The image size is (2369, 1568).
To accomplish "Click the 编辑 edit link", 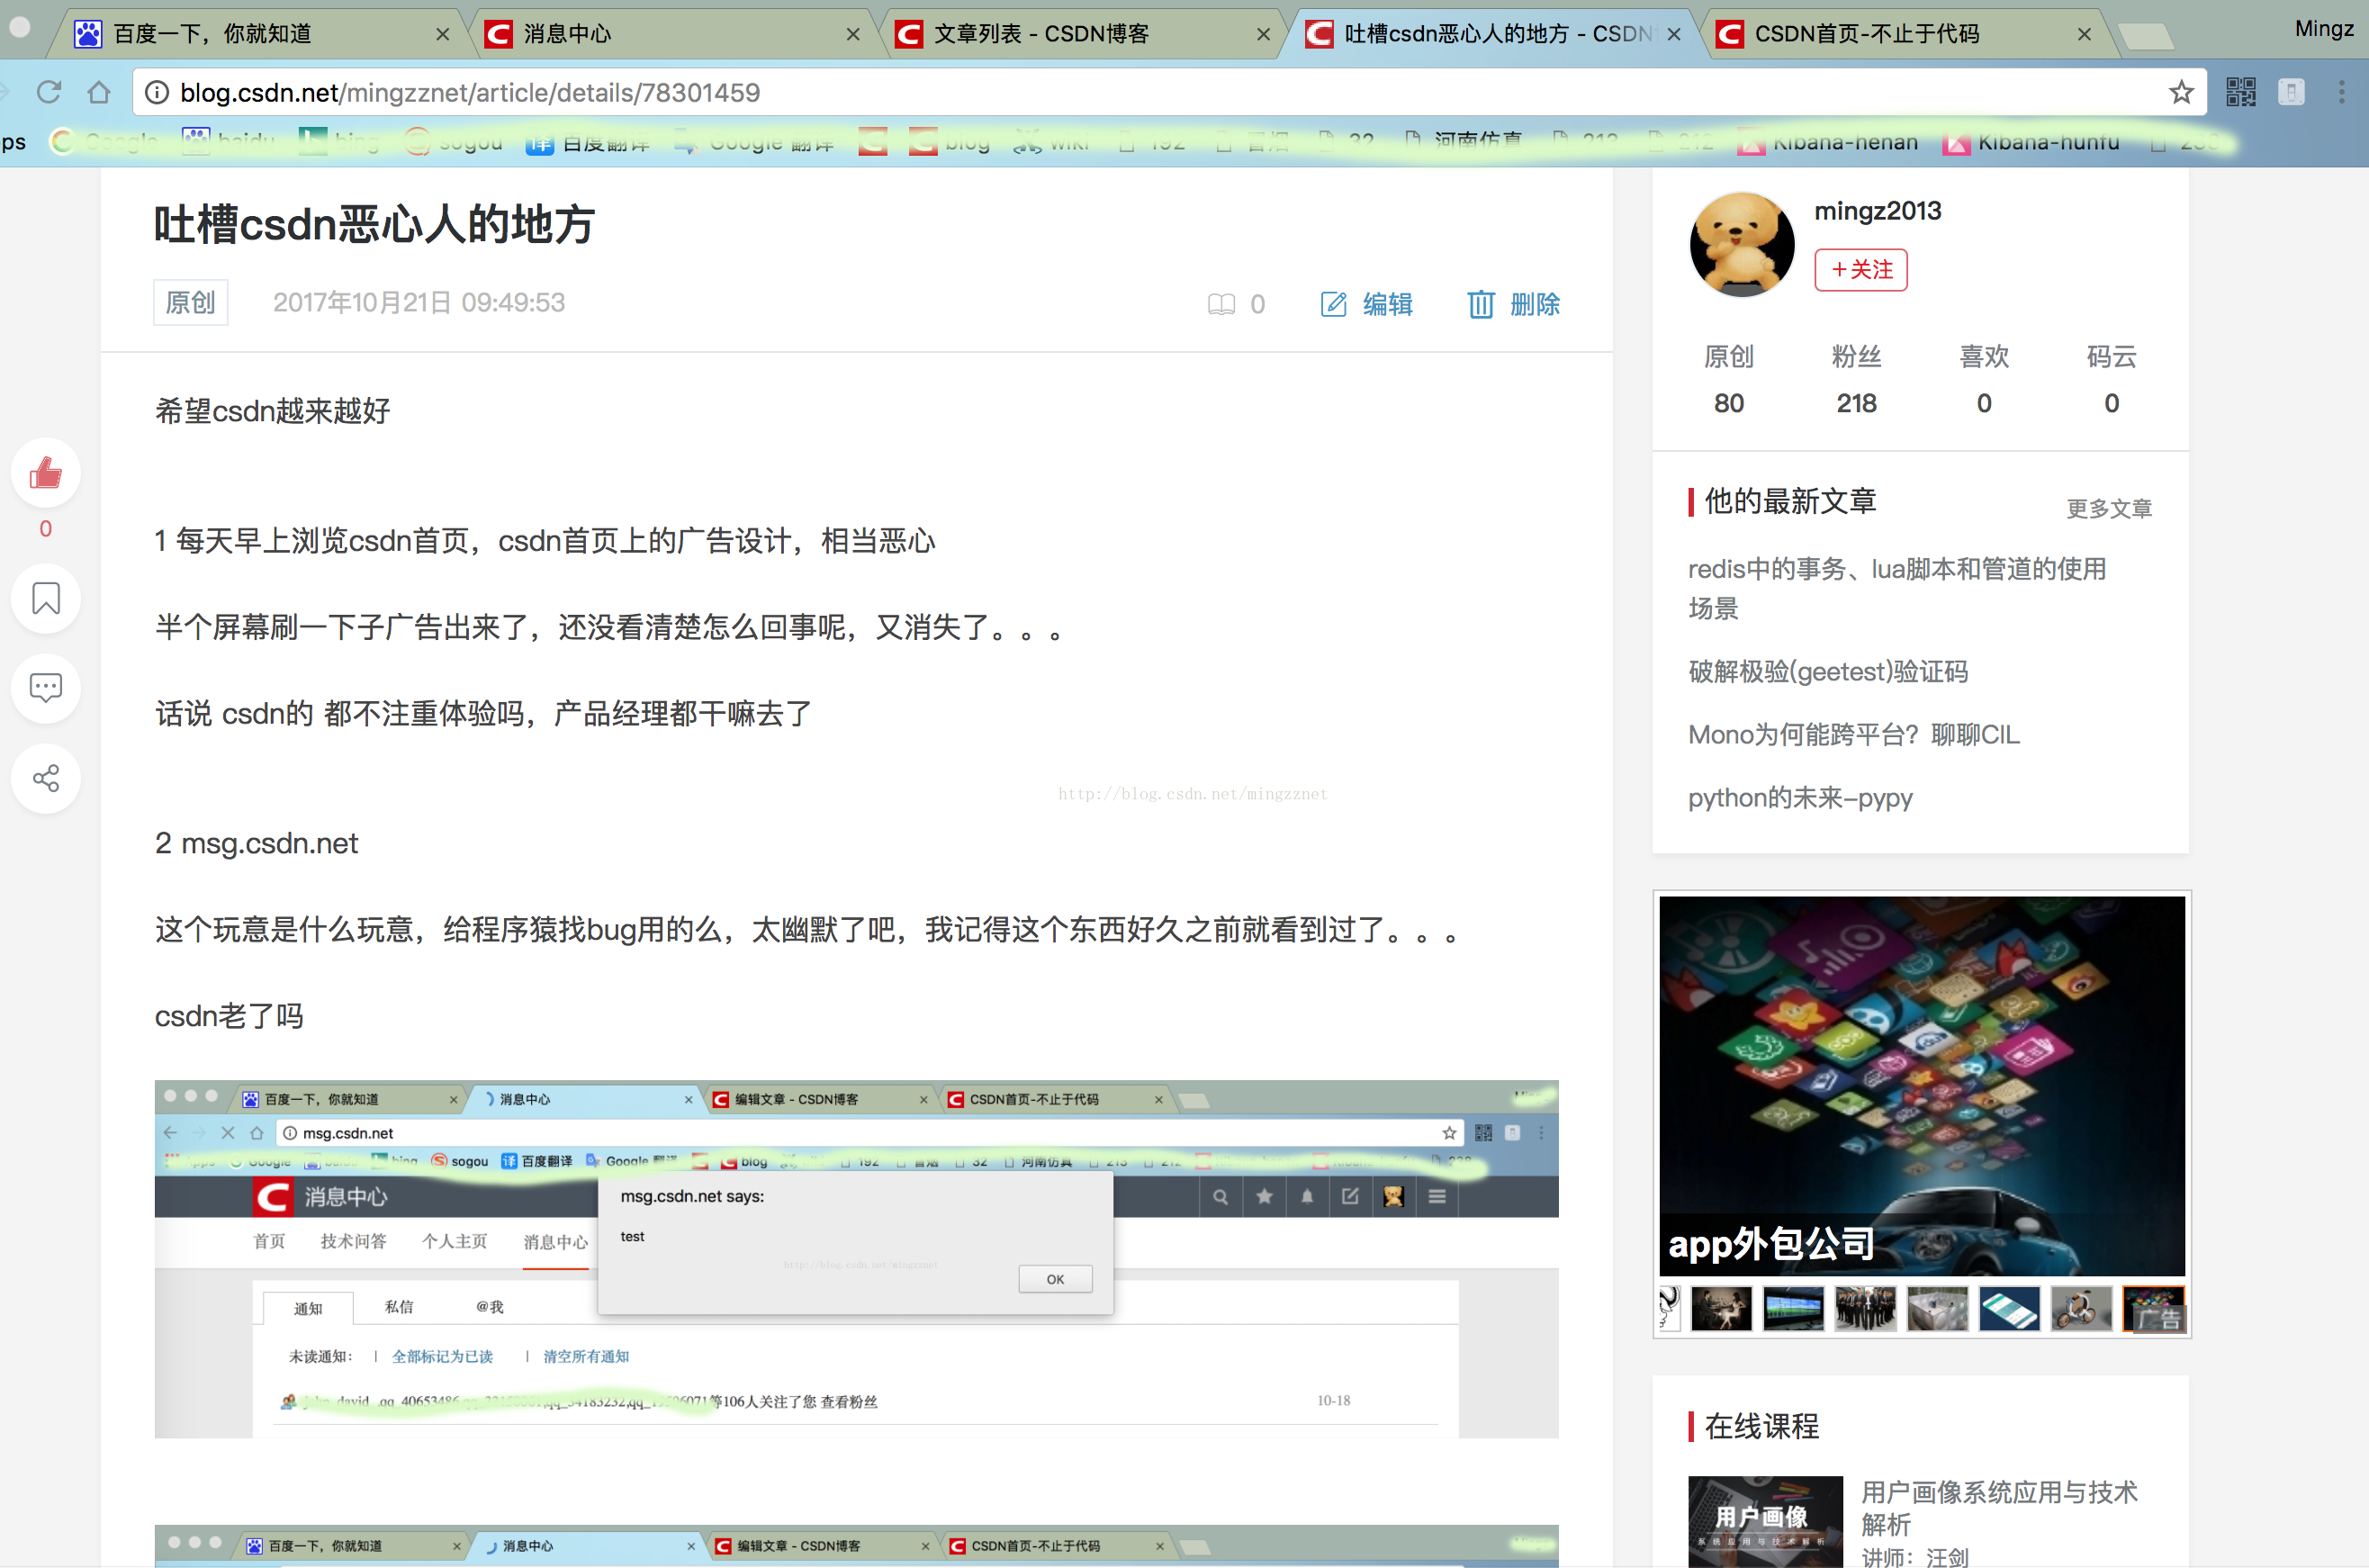I will tap(1367, 304).
